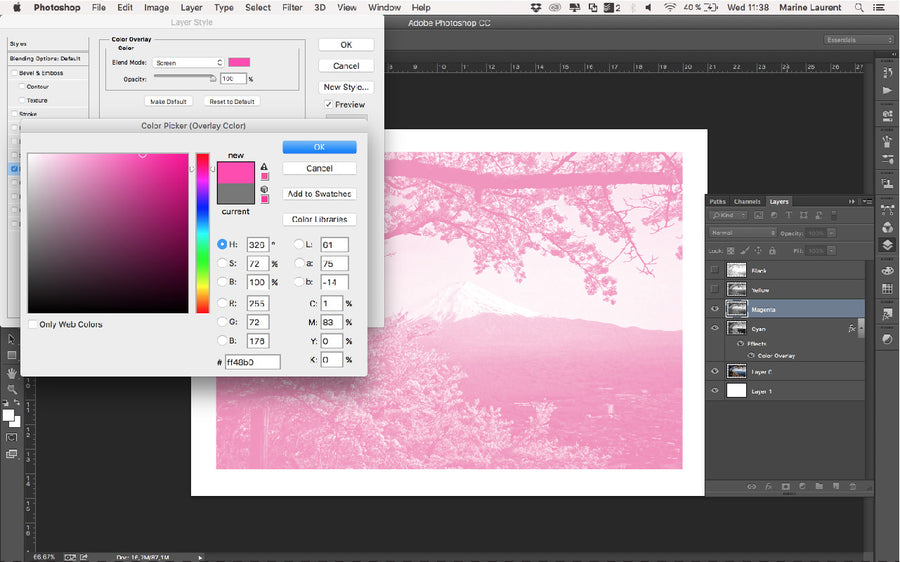Hide Layer 1 eye icon
Viewport: 900px width, 562px height.
click(x=715, y=391)
